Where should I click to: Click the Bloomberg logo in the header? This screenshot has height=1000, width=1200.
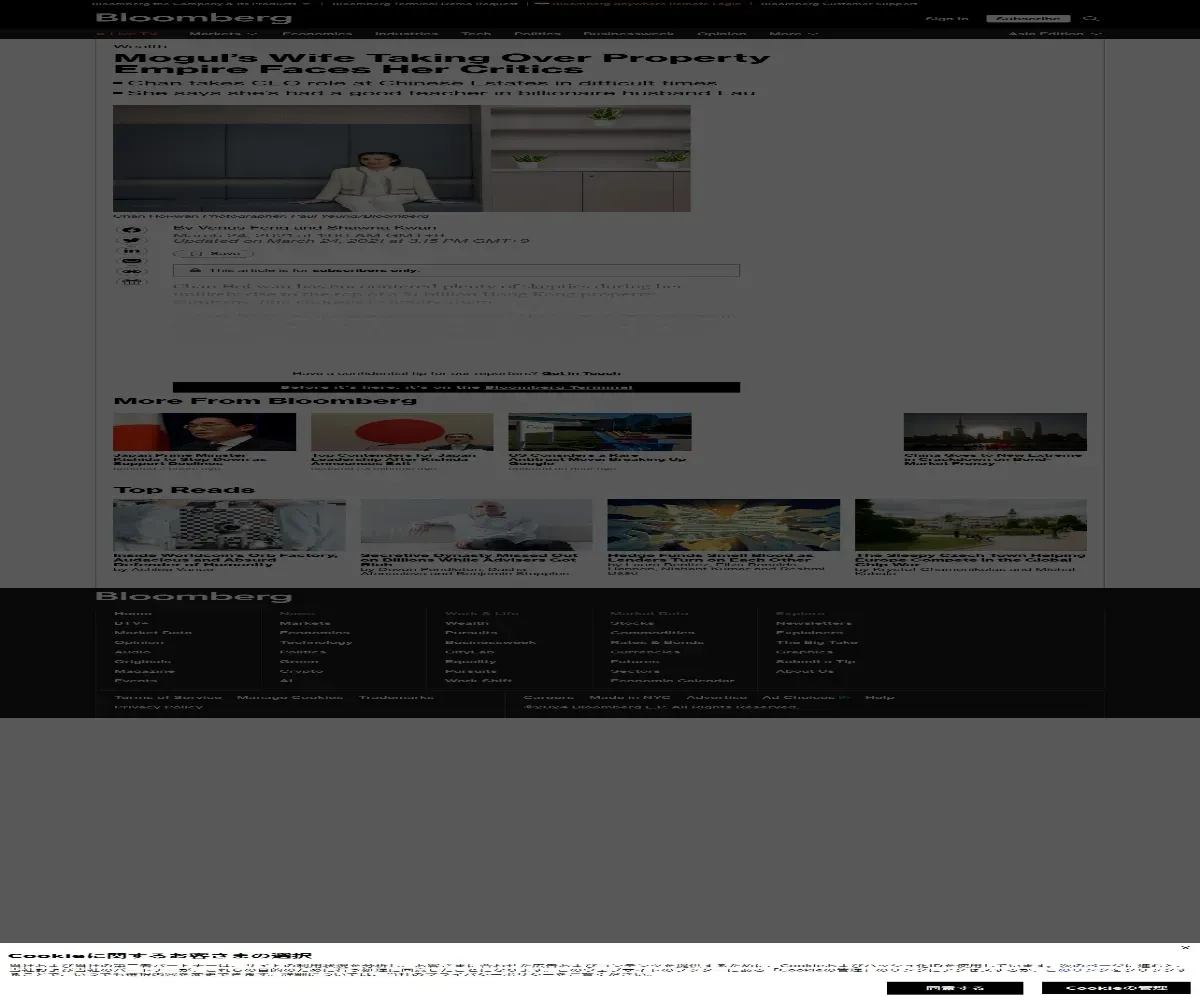pyautogui.click(x=194, y=18)
